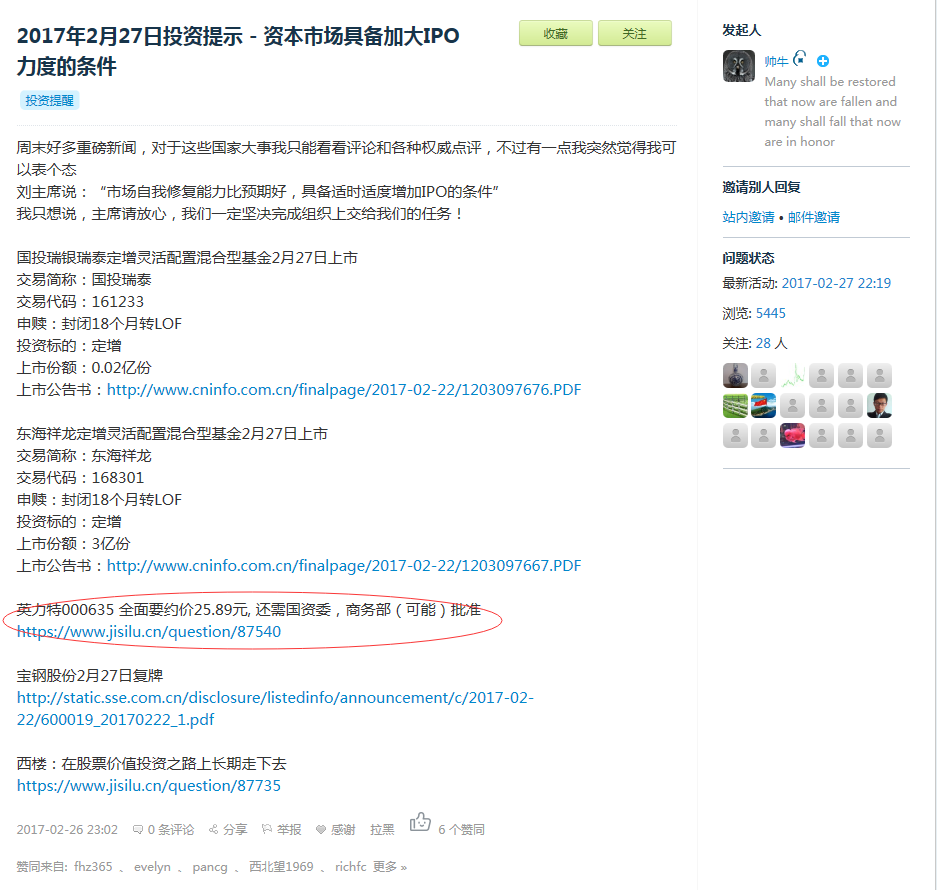Viewport: 937px width, 890px height.
Task: Open voter fhz365 profile
Action: pyautogui.click(x=93, y=867)
